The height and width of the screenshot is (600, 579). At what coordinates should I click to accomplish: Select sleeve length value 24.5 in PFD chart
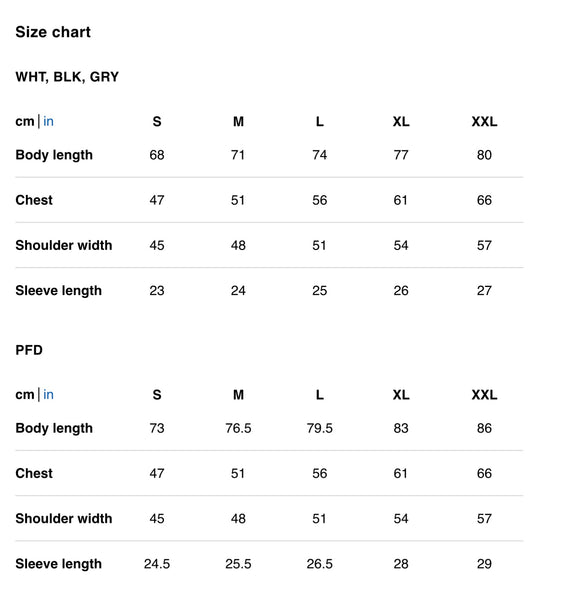(157, 564)
